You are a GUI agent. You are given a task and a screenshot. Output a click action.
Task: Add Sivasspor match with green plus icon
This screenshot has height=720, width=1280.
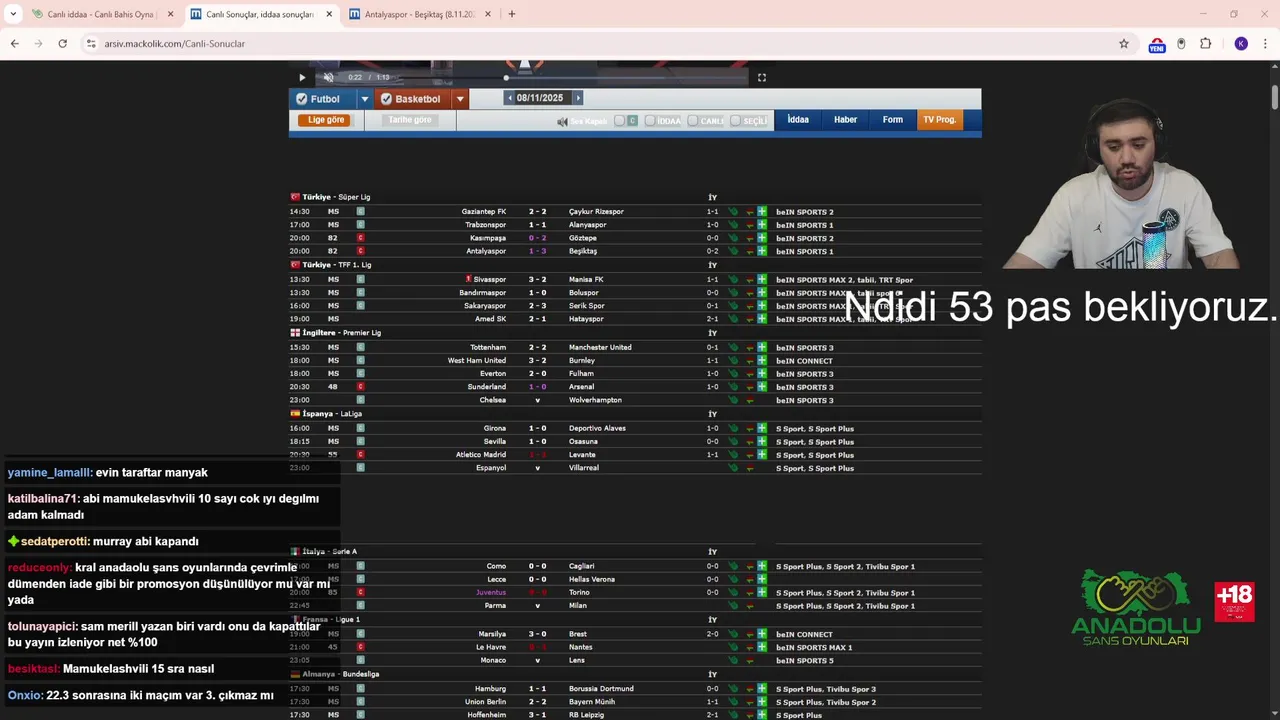[762, 279]
